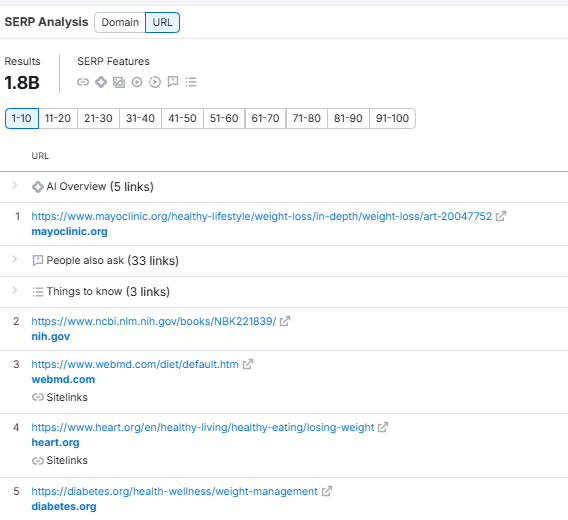Viewport: 568px width, 520px height.
Task: Open the mayoclinic.org weight-loss article URL
Action: pos(262,216)
